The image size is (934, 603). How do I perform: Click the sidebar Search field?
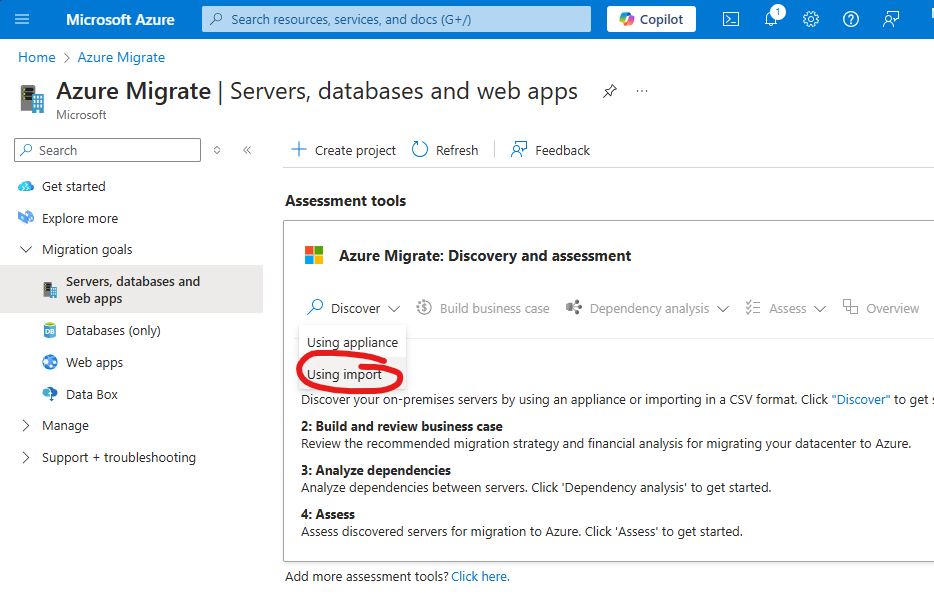pos(108,150)
